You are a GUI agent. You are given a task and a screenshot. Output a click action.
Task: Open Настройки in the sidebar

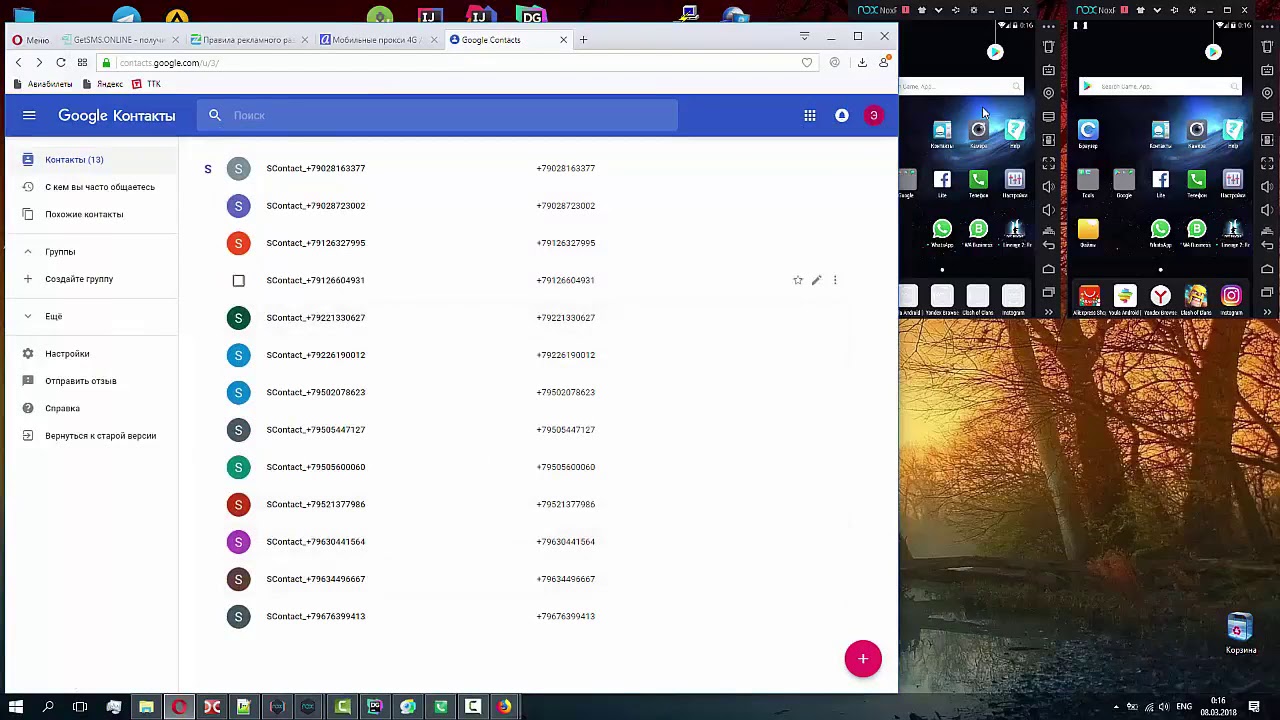pos(67,354)
